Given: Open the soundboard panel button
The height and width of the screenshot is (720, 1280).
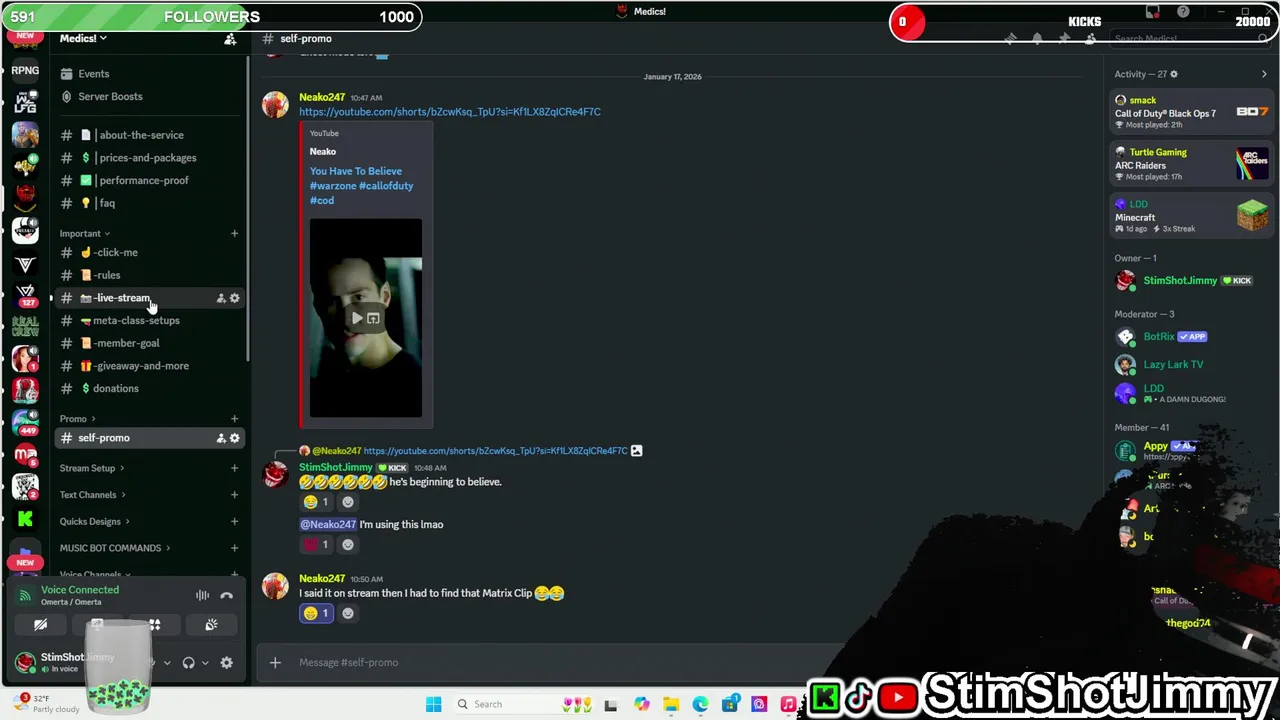Looking at the screenshot, I should click(211, 625).
